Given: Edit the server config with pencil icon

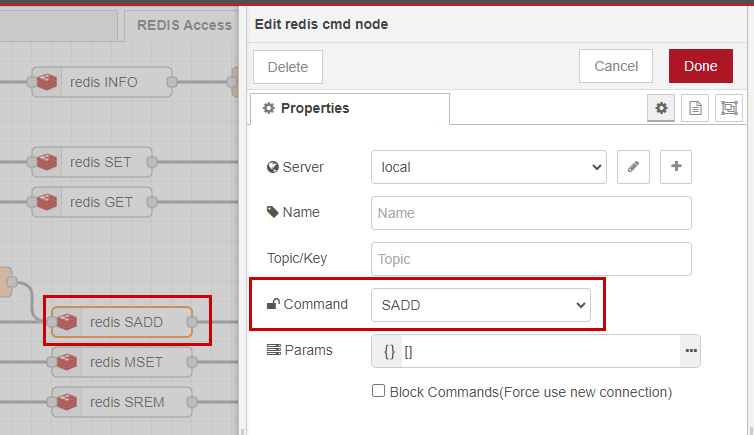Looking at the screenshot, I should click(633, 167).
